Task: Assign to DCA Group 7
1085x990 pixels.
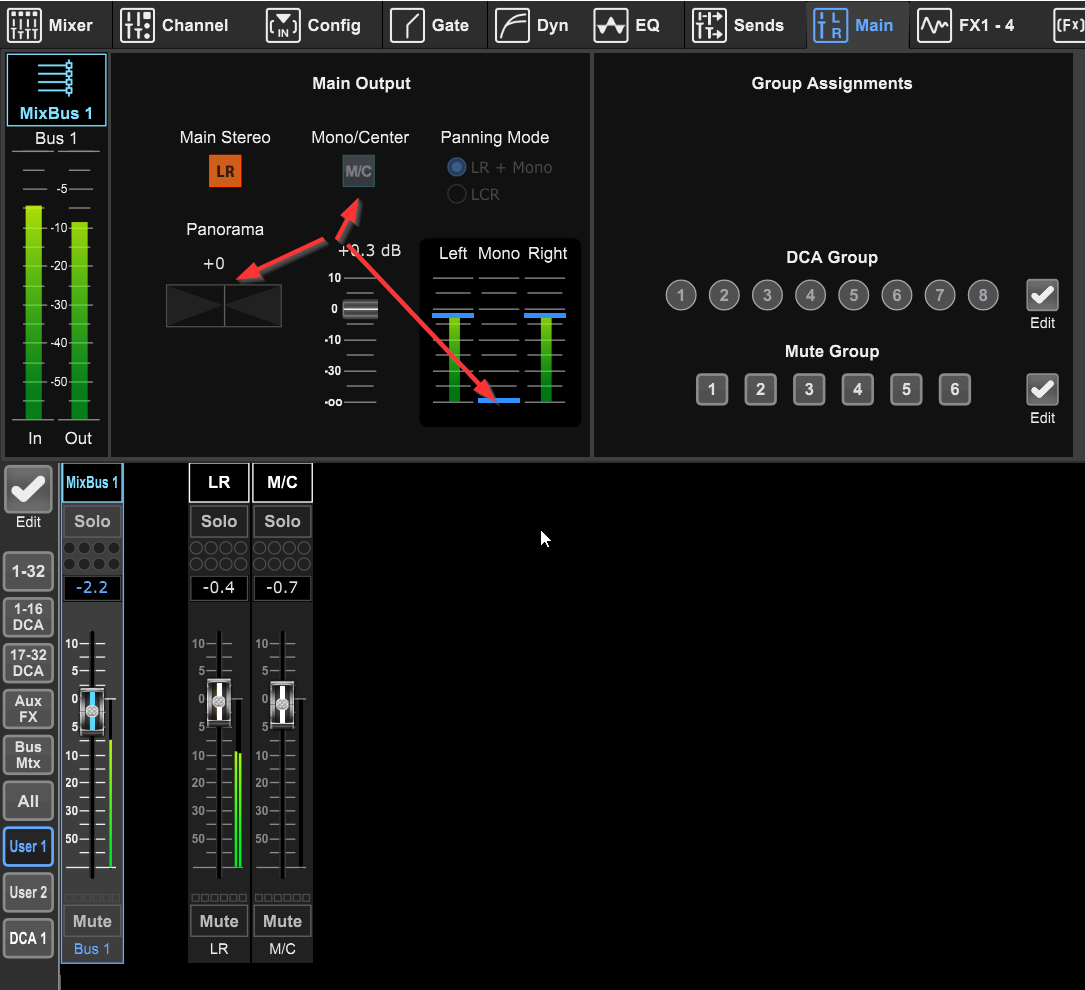Action: coord(940,295)
